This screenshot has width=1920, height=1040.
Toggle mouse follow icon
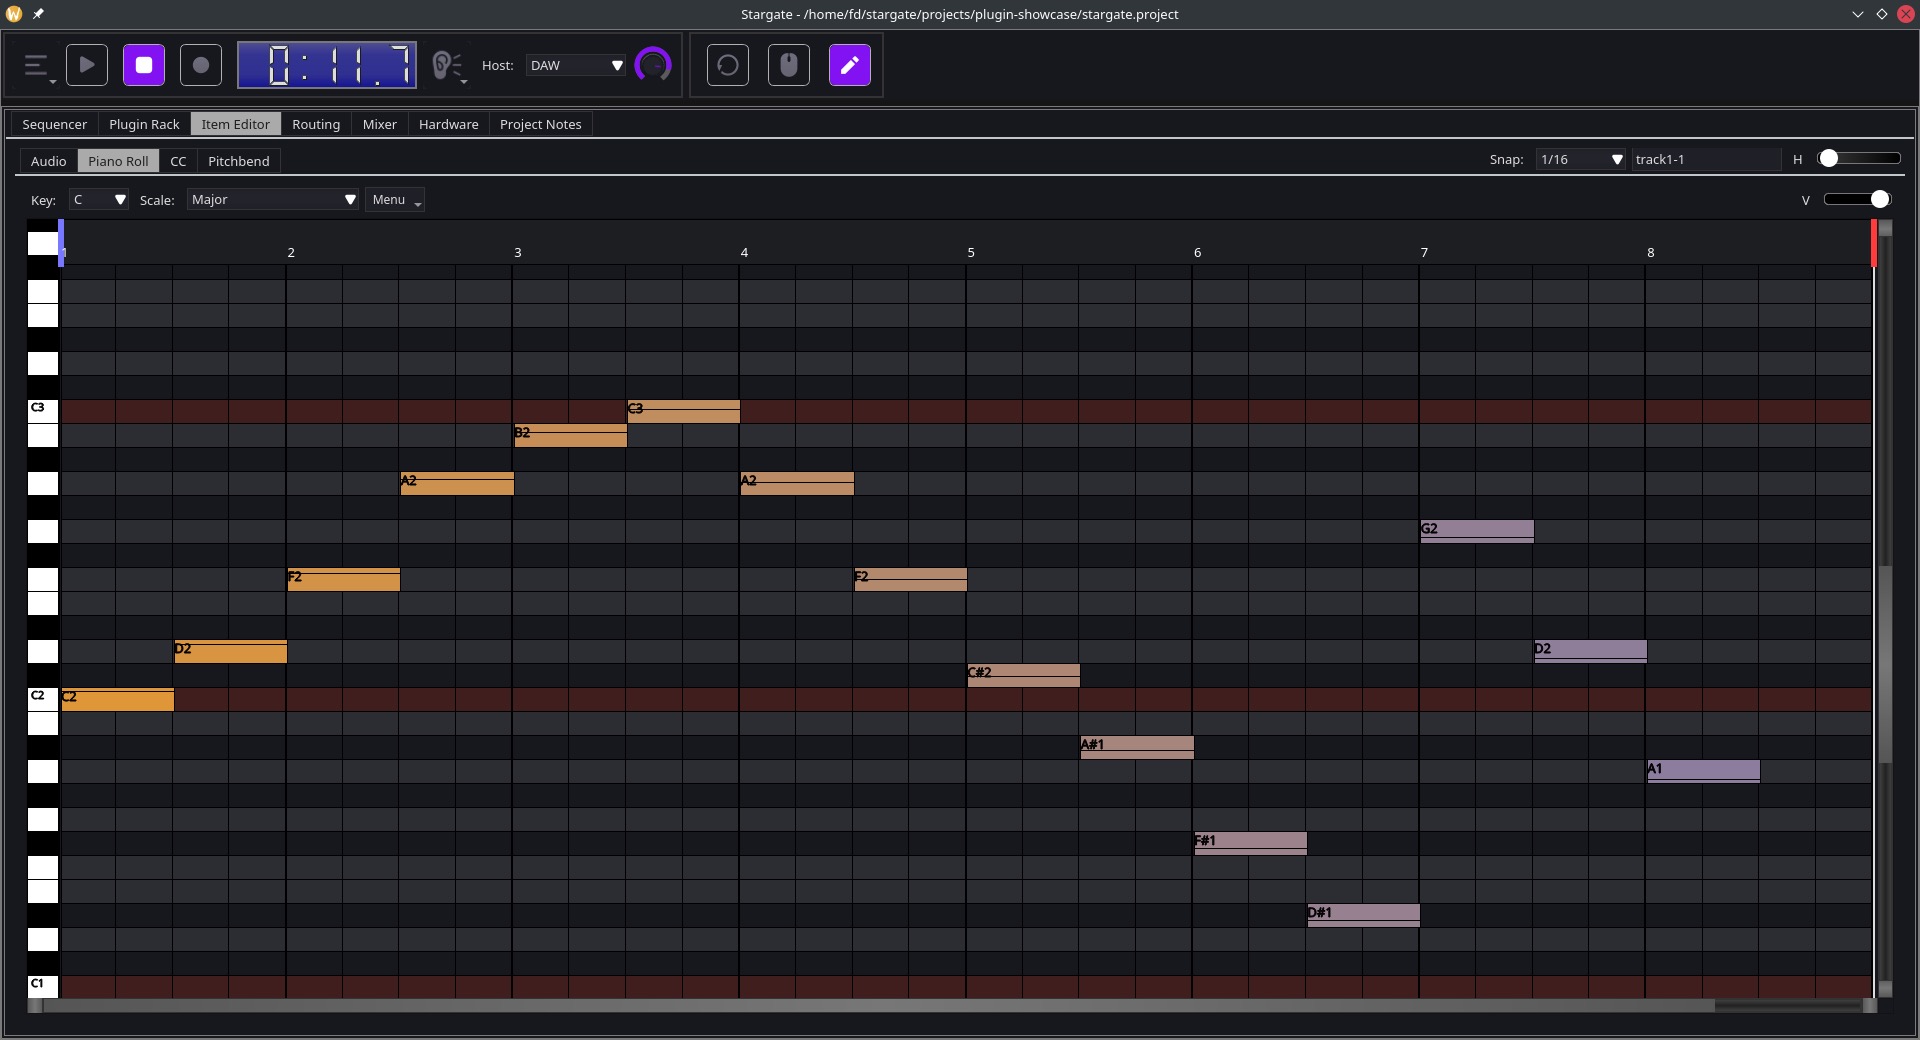click(x=789, y=65)
